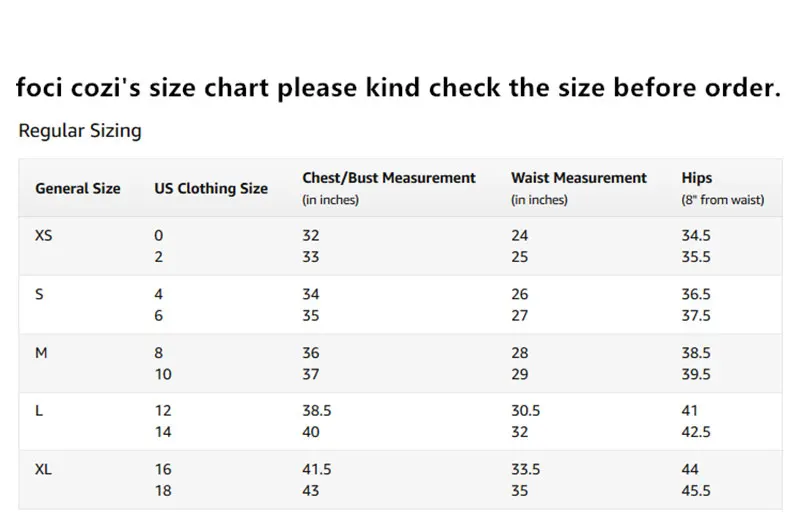Screen dimensions: 800x532
Task: Click chest measurement value 38.5
Action: [x=317, y=411]
